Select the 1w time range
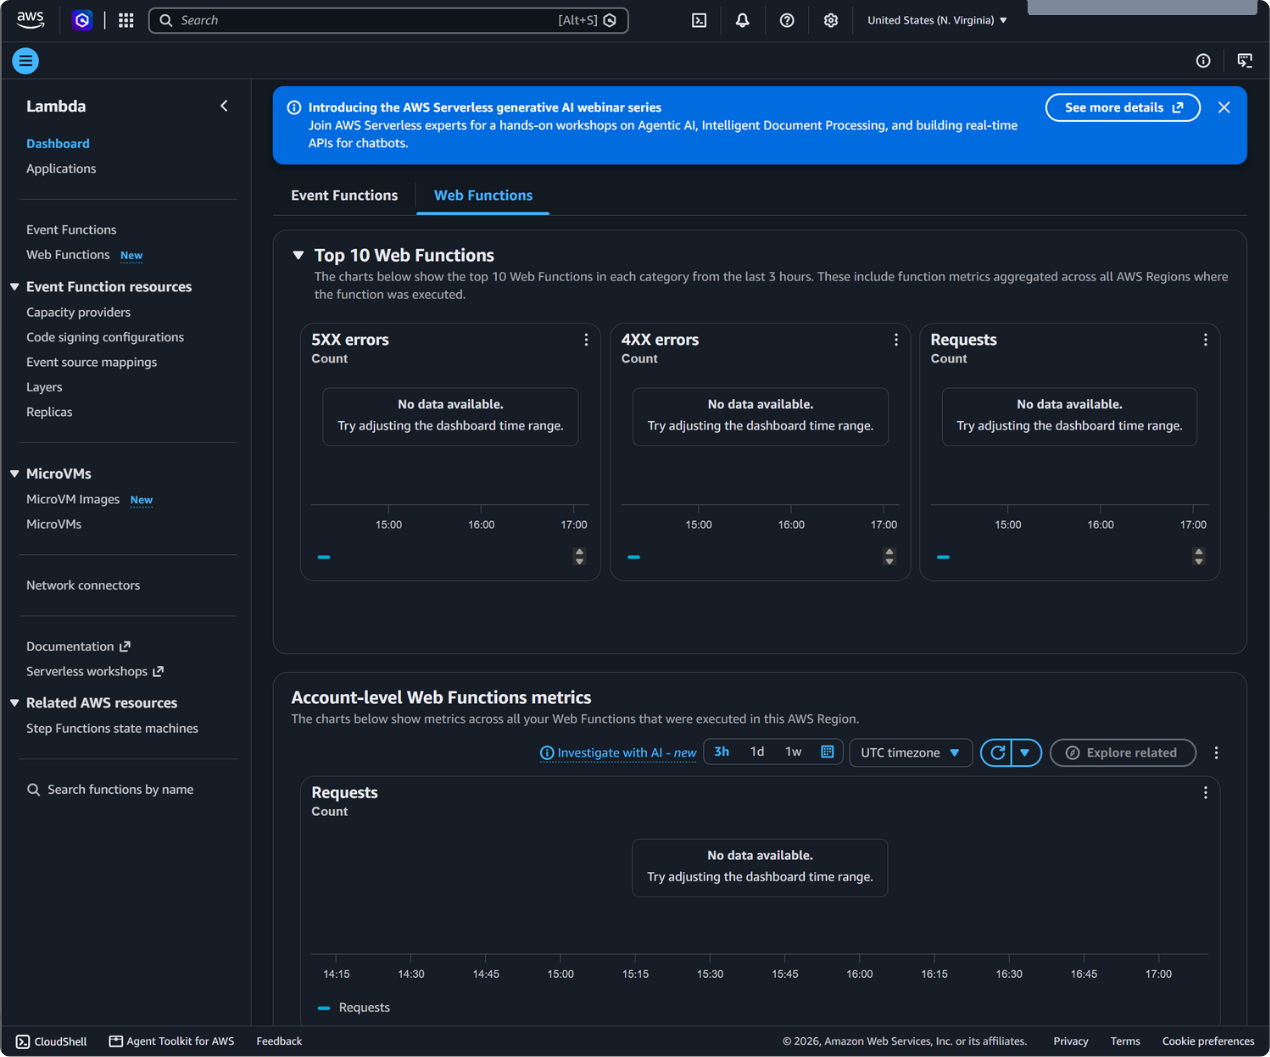The image size is (1270, 1057). pyautogui.click(x=793, y=752)
